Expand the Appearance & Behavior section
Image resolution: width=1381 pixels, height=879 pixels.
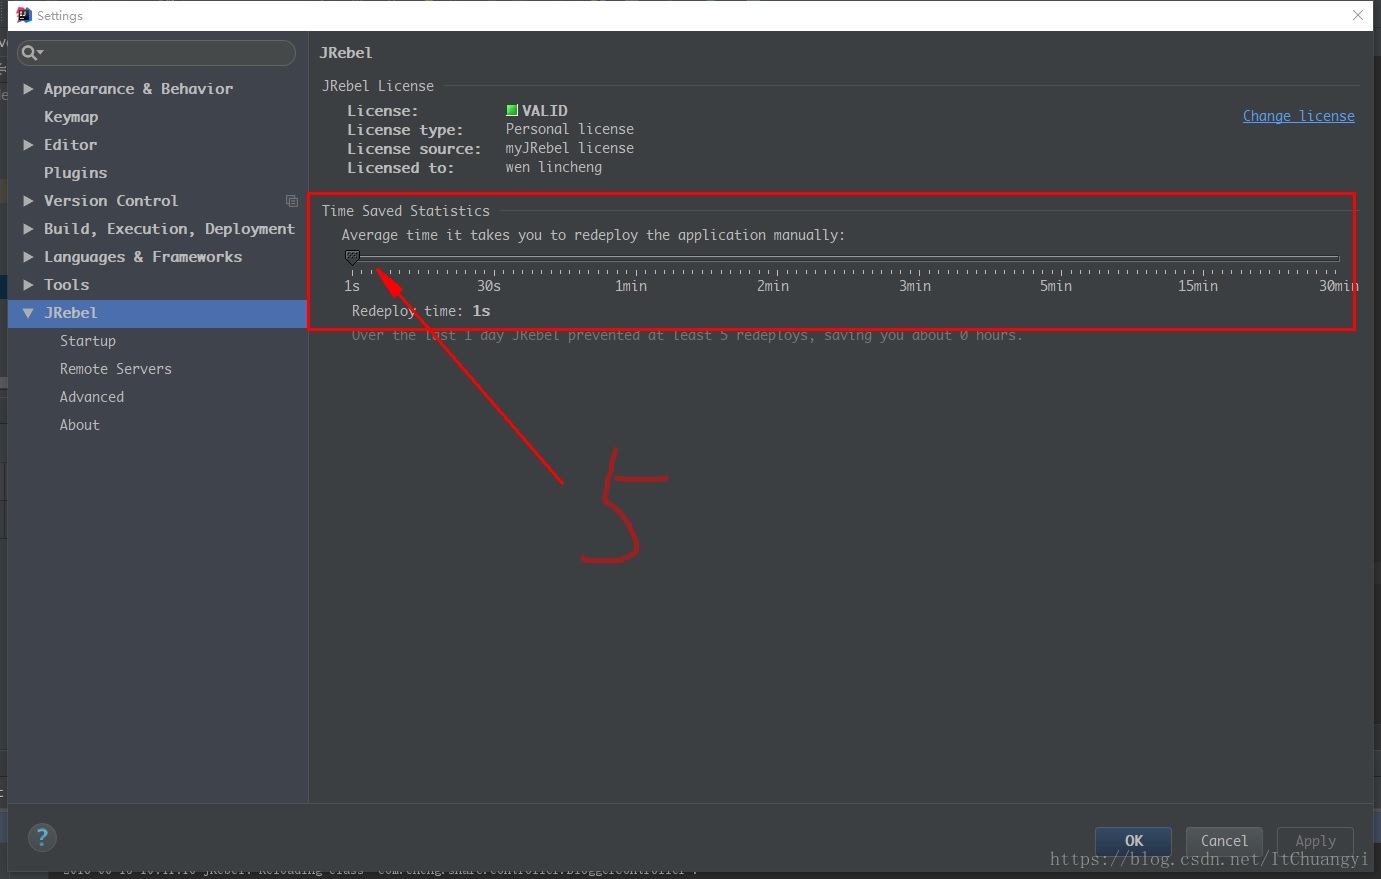[x=28, y=89]
